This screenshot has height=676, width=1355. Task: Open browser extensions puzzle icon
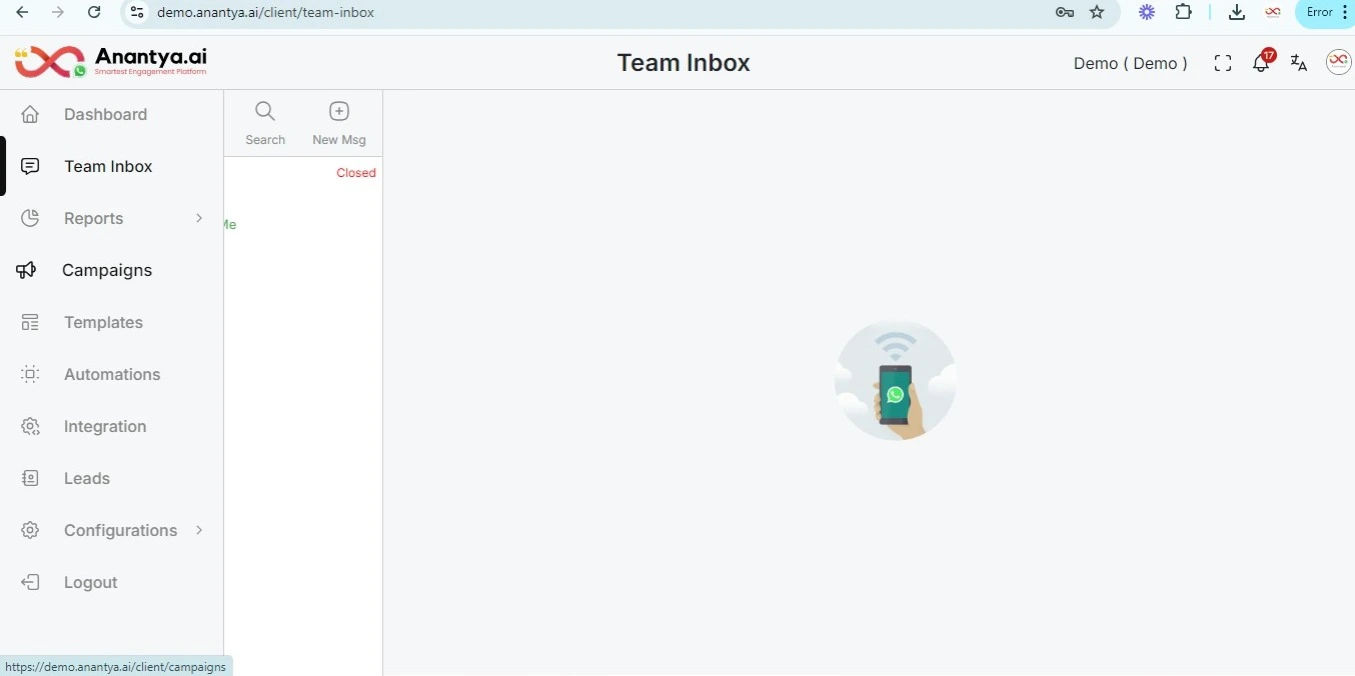pyautogui.click(x=1183, y=12)
